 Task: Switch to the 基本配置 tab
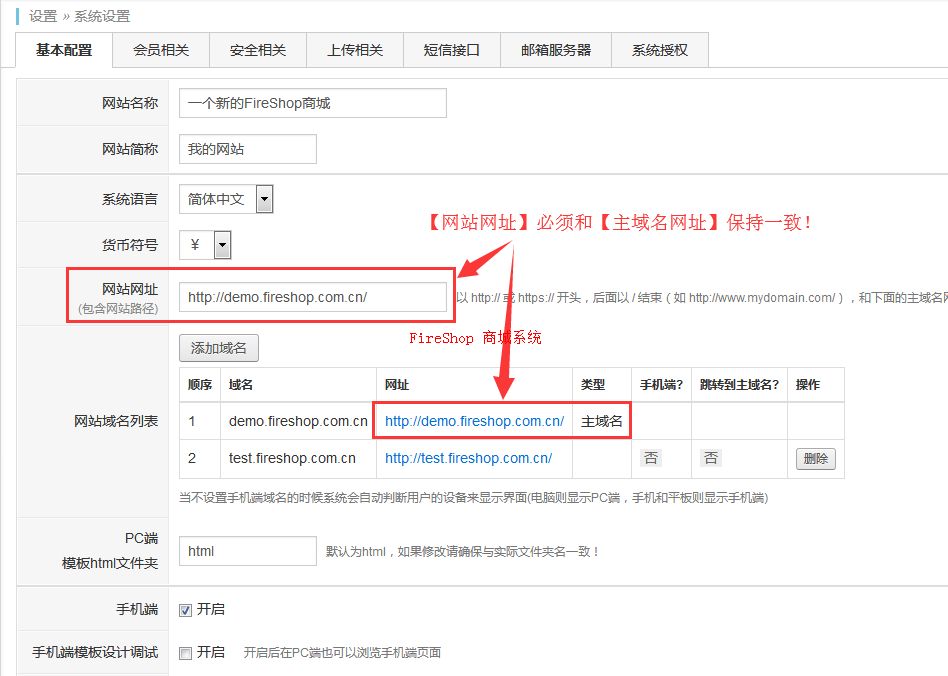pyautogui.click(x=64, y=50)
